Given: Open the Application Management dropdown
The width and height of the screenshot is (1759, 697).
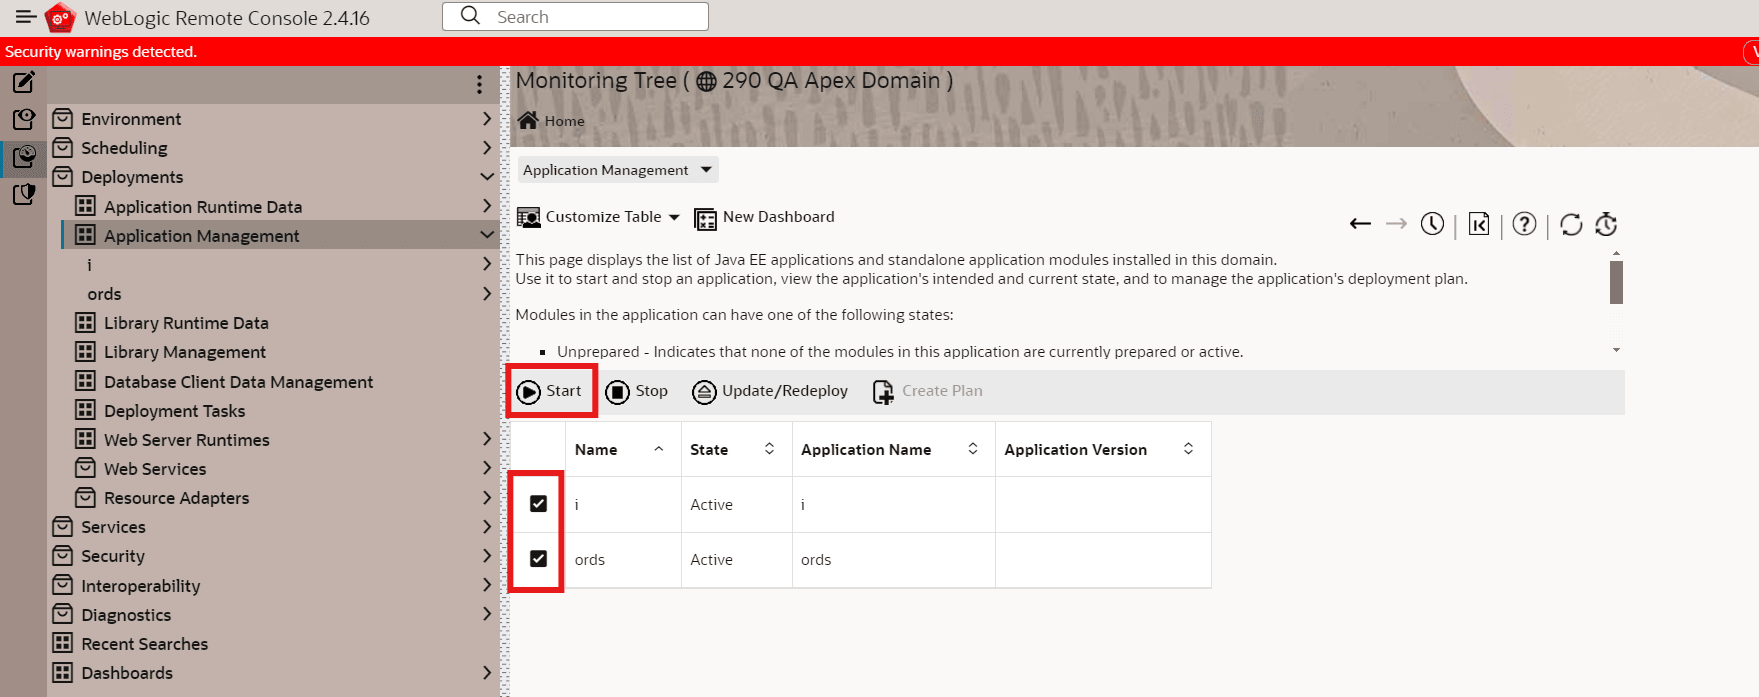Looking at the screenshot, I should 617,170.
